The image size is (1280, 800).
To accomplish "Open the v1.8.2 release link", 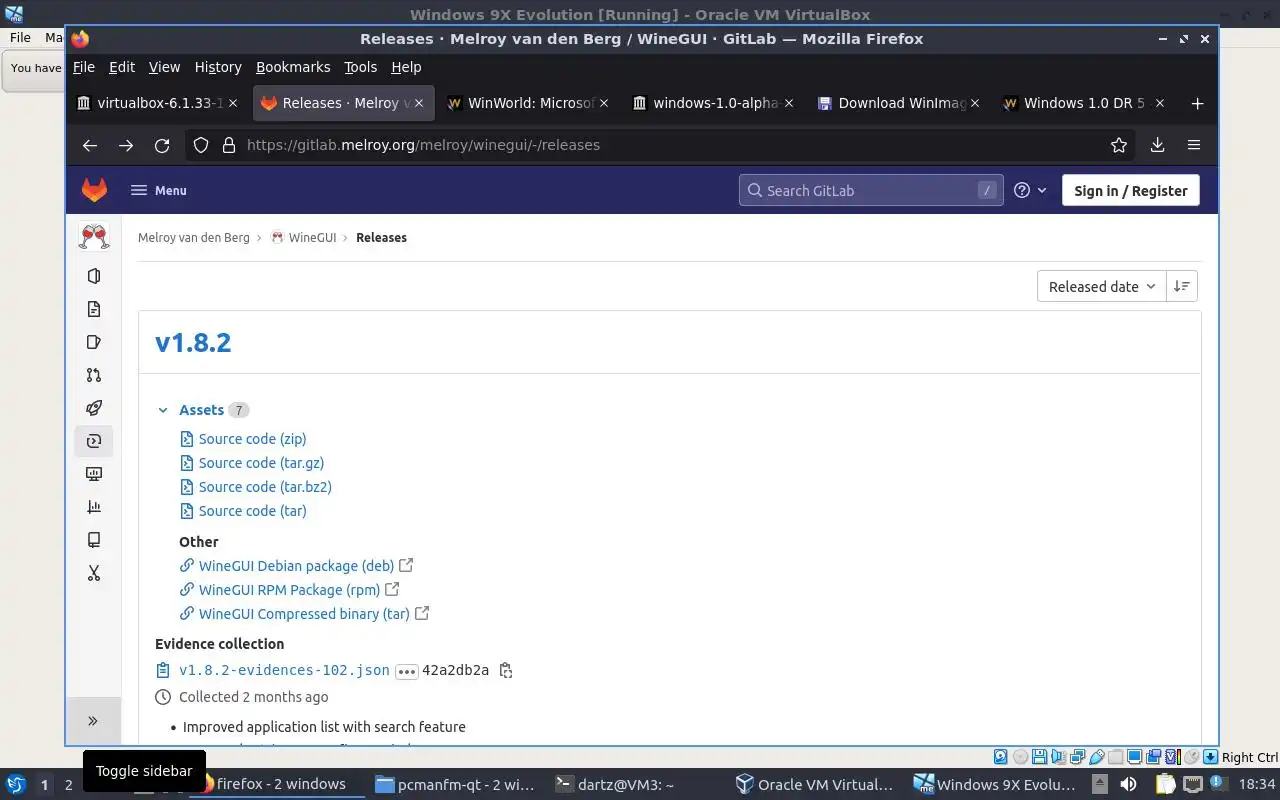I will [193, 342].
